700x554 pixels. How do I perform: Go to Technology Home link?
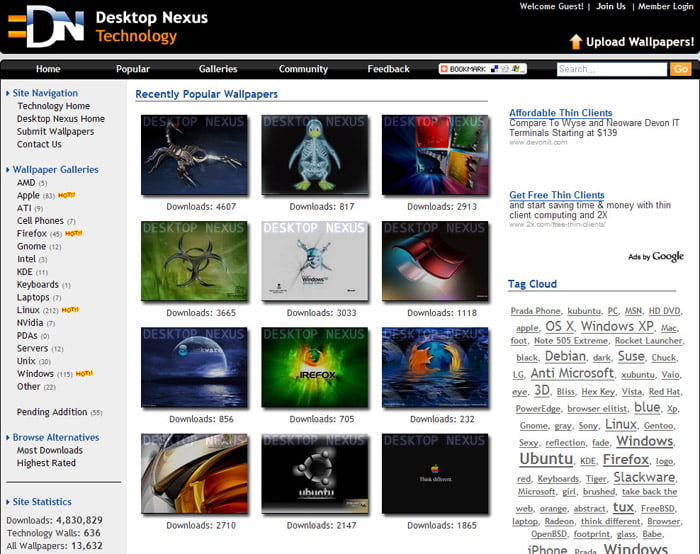coord(54,106)
